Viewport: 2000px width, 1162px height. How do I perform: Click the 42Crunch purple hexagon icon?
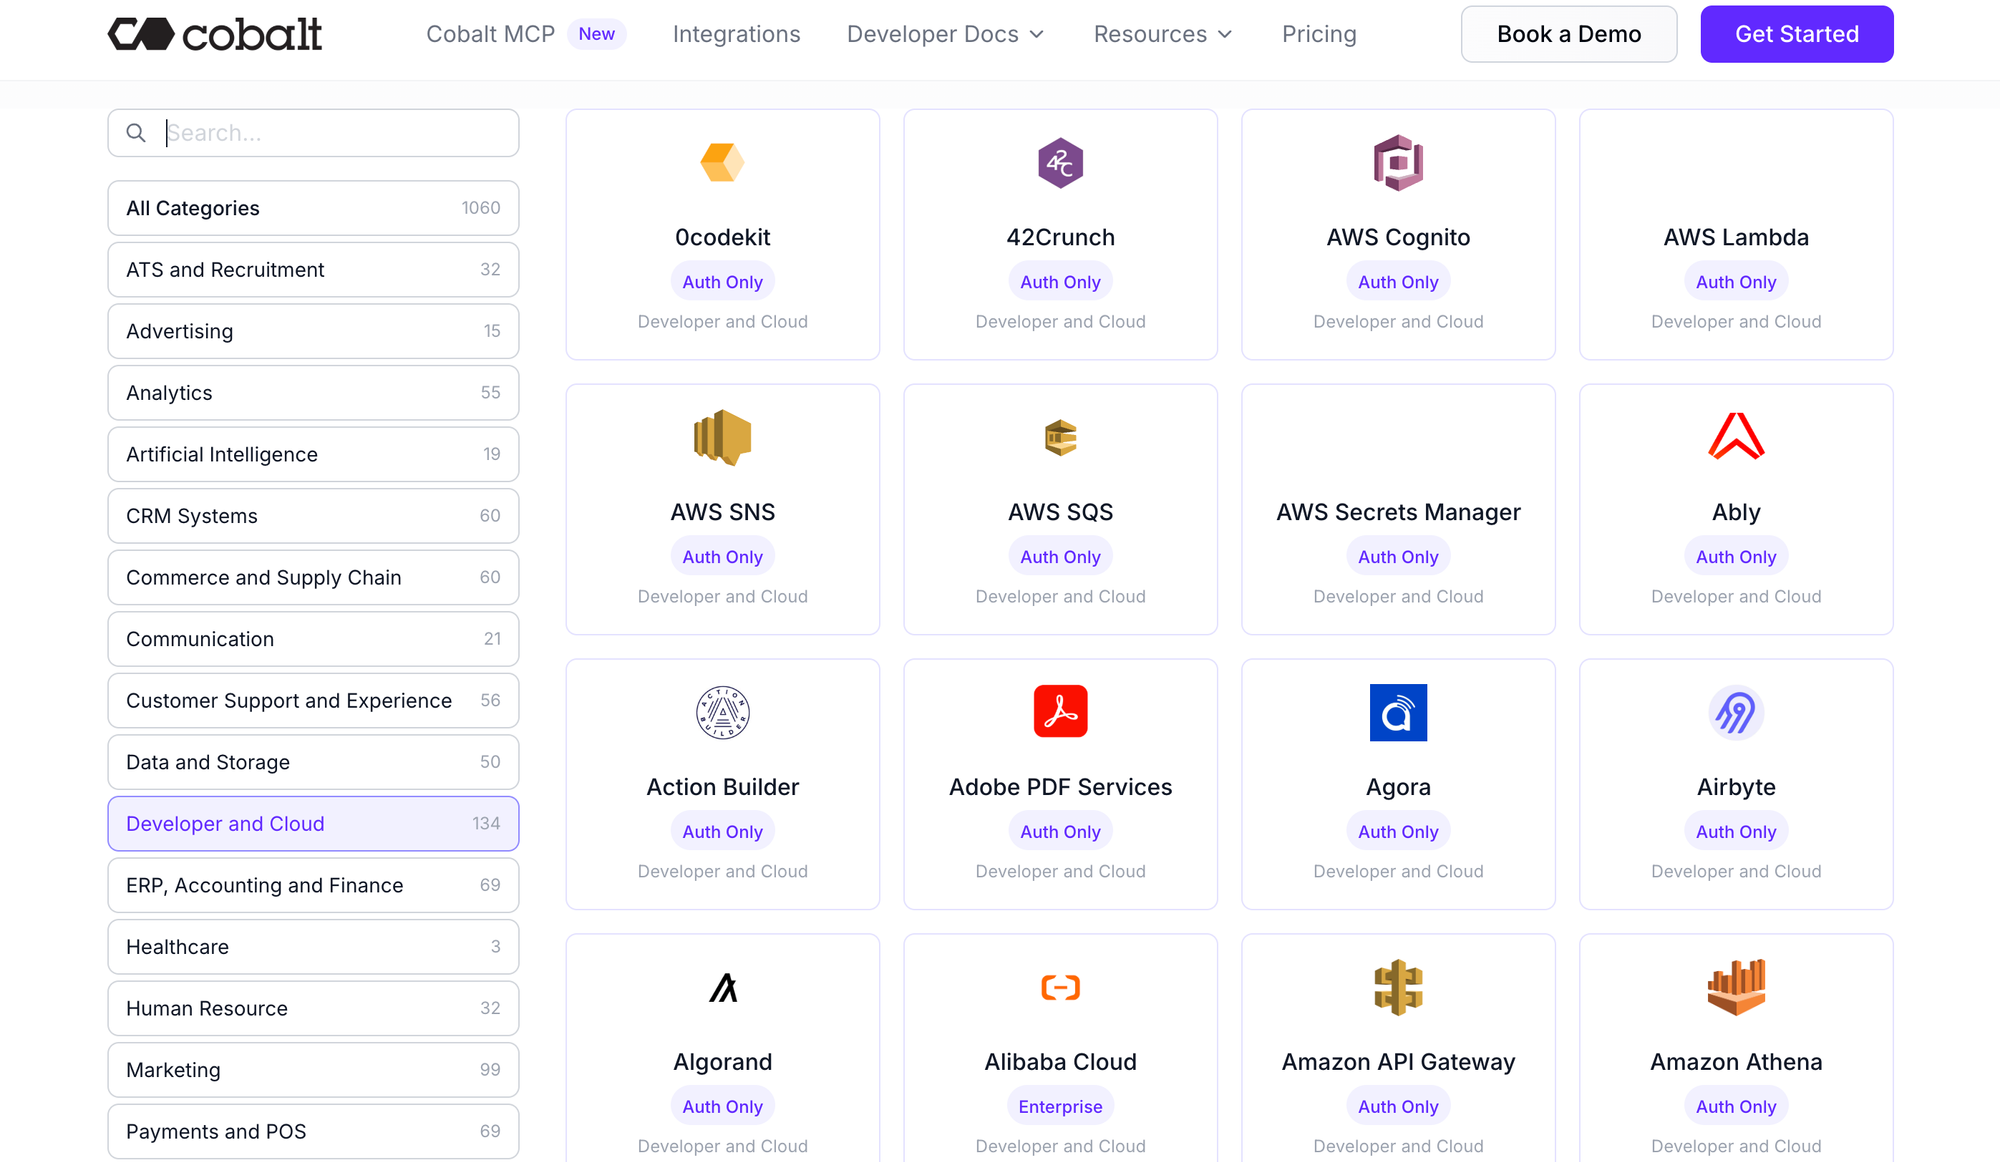pos(1060,163)
